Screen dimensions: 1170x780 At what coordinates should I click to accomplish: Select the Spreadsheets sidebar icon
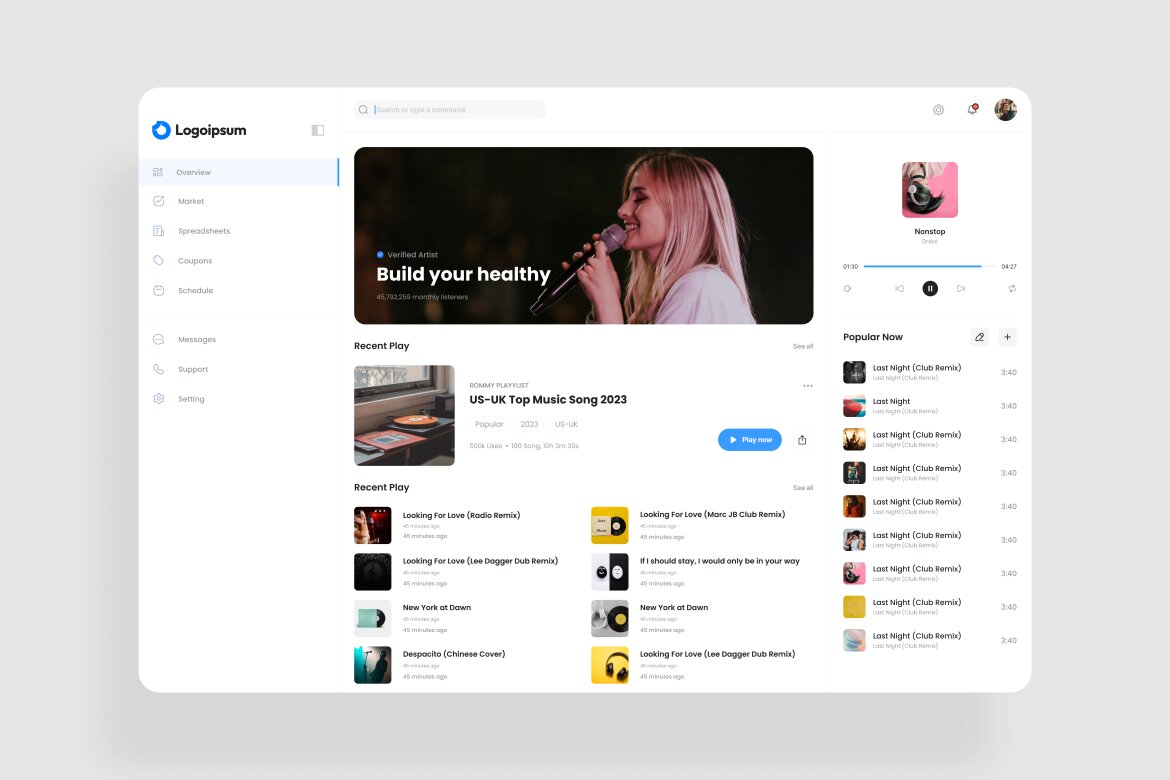(x=158, y=231)
